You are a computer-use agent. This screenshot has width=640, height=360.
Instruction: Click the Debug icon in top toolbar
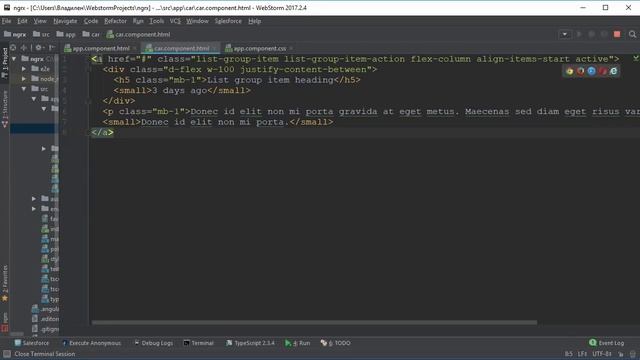pos(591,34)
